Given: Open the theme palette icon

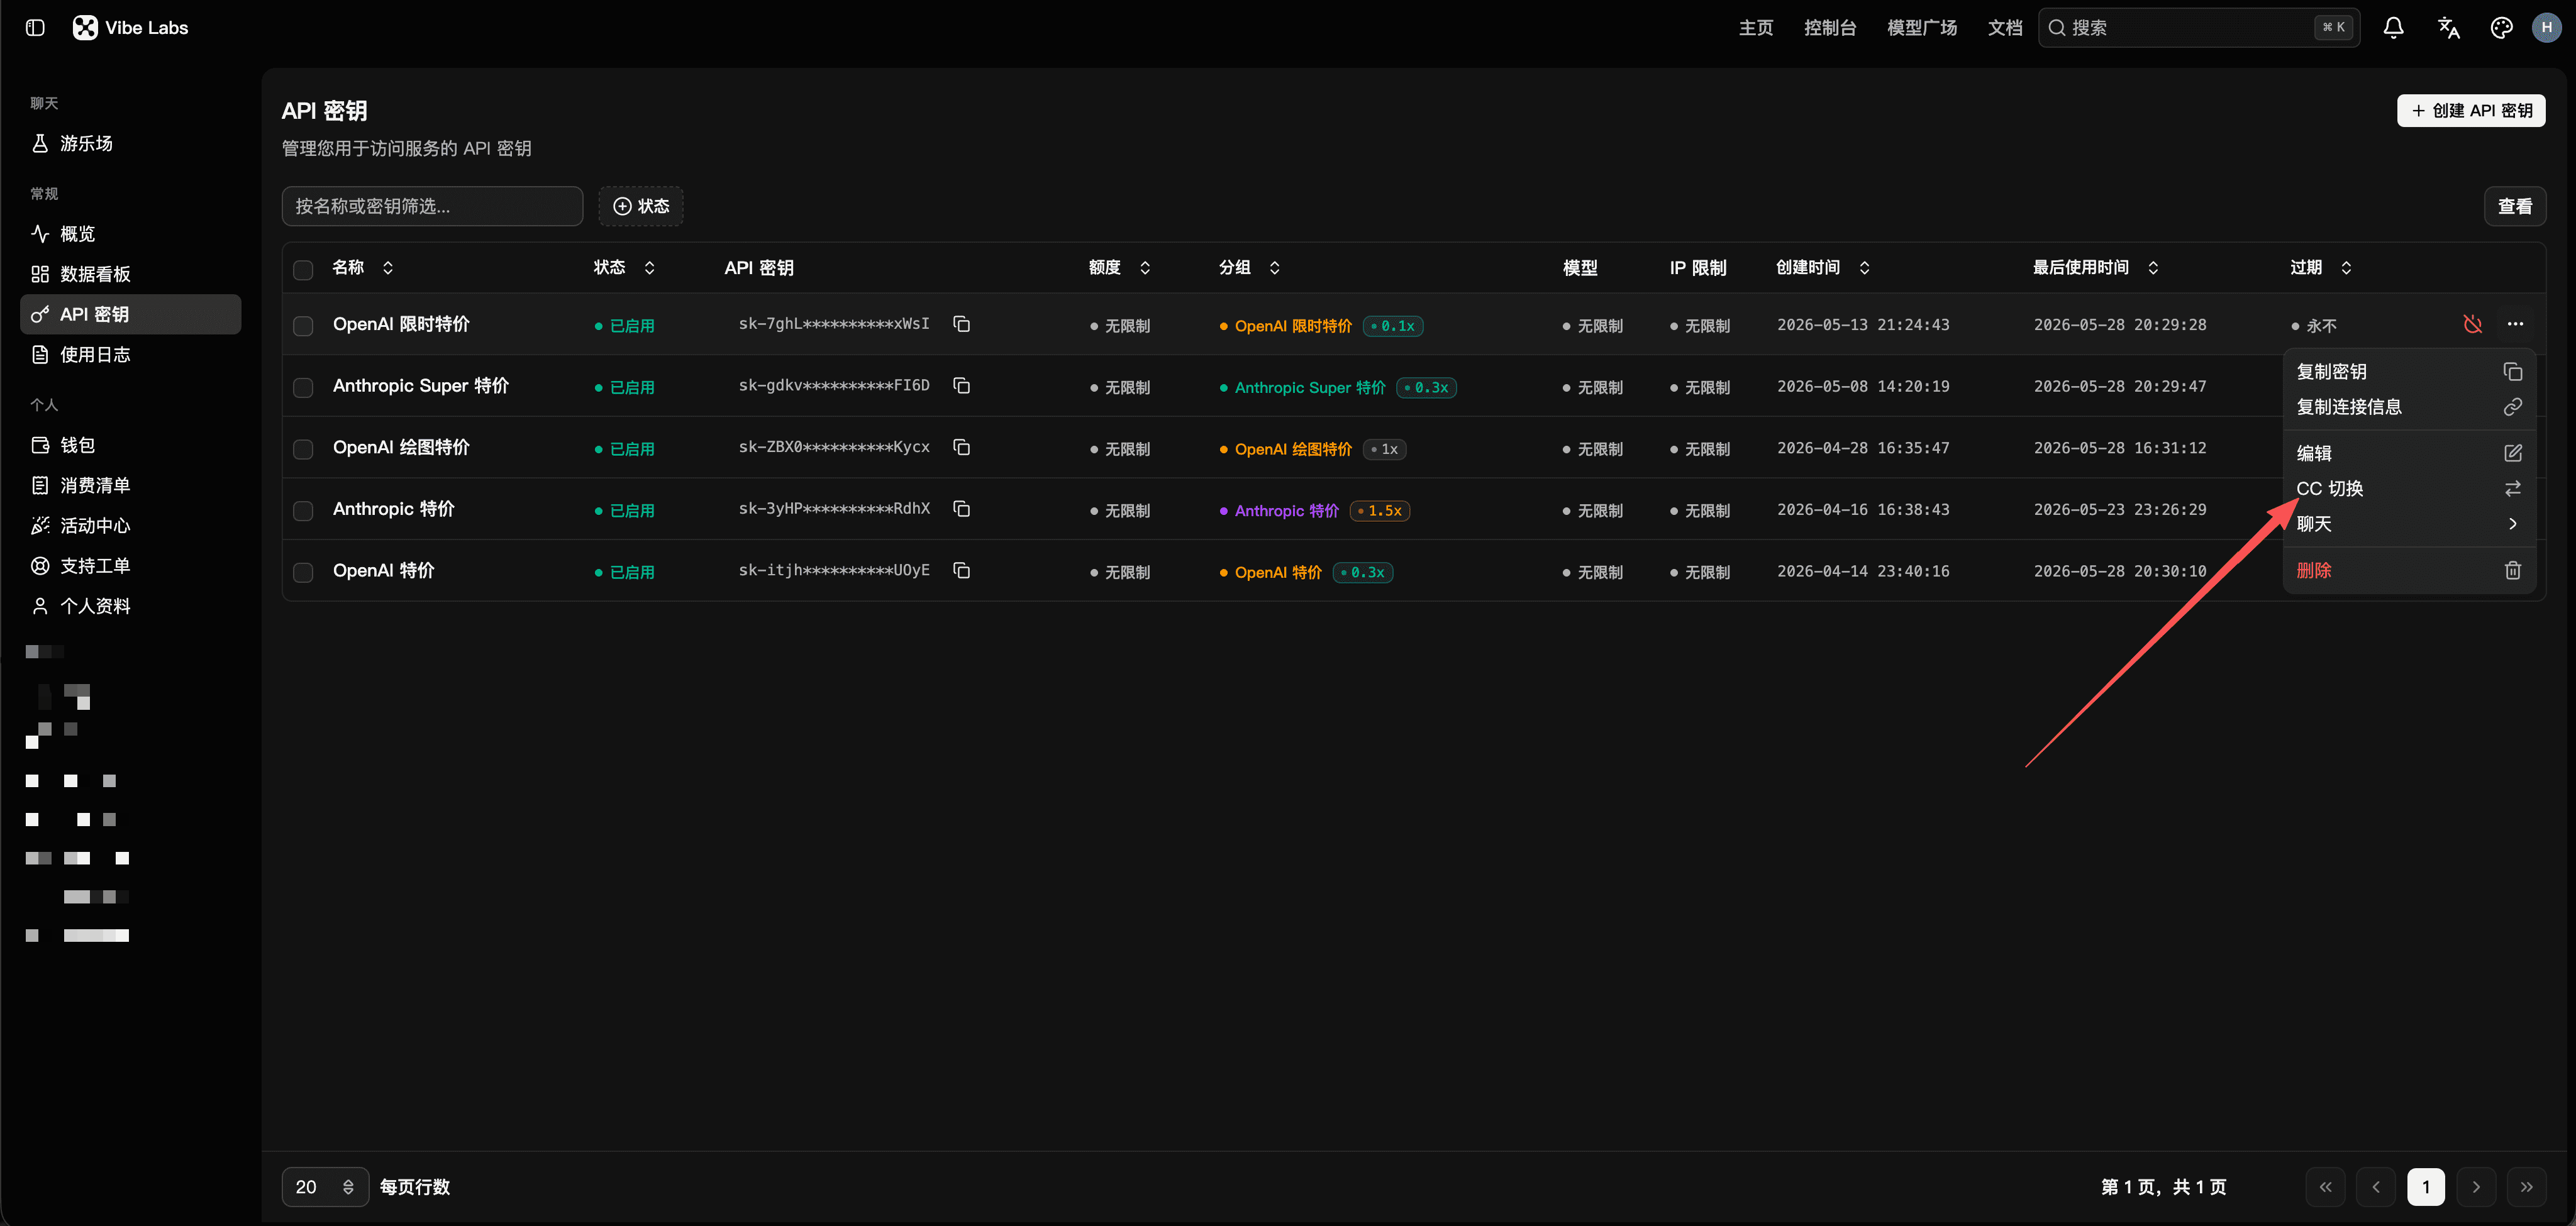Looking at the screenshot, I should click(2501, 28).
